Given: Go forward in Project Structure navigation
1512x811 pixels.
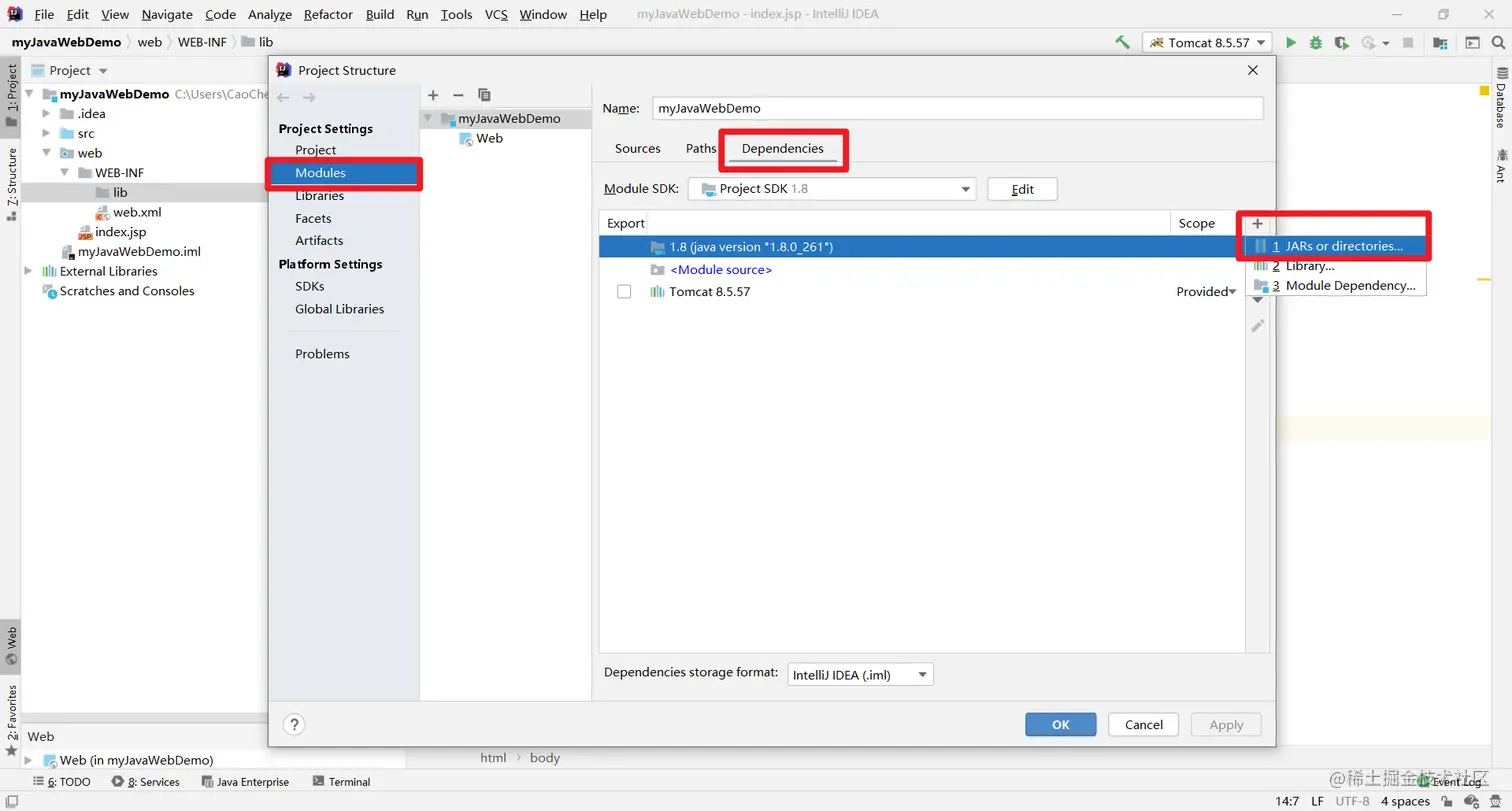Looking at the screenshot, I should 309,97.
